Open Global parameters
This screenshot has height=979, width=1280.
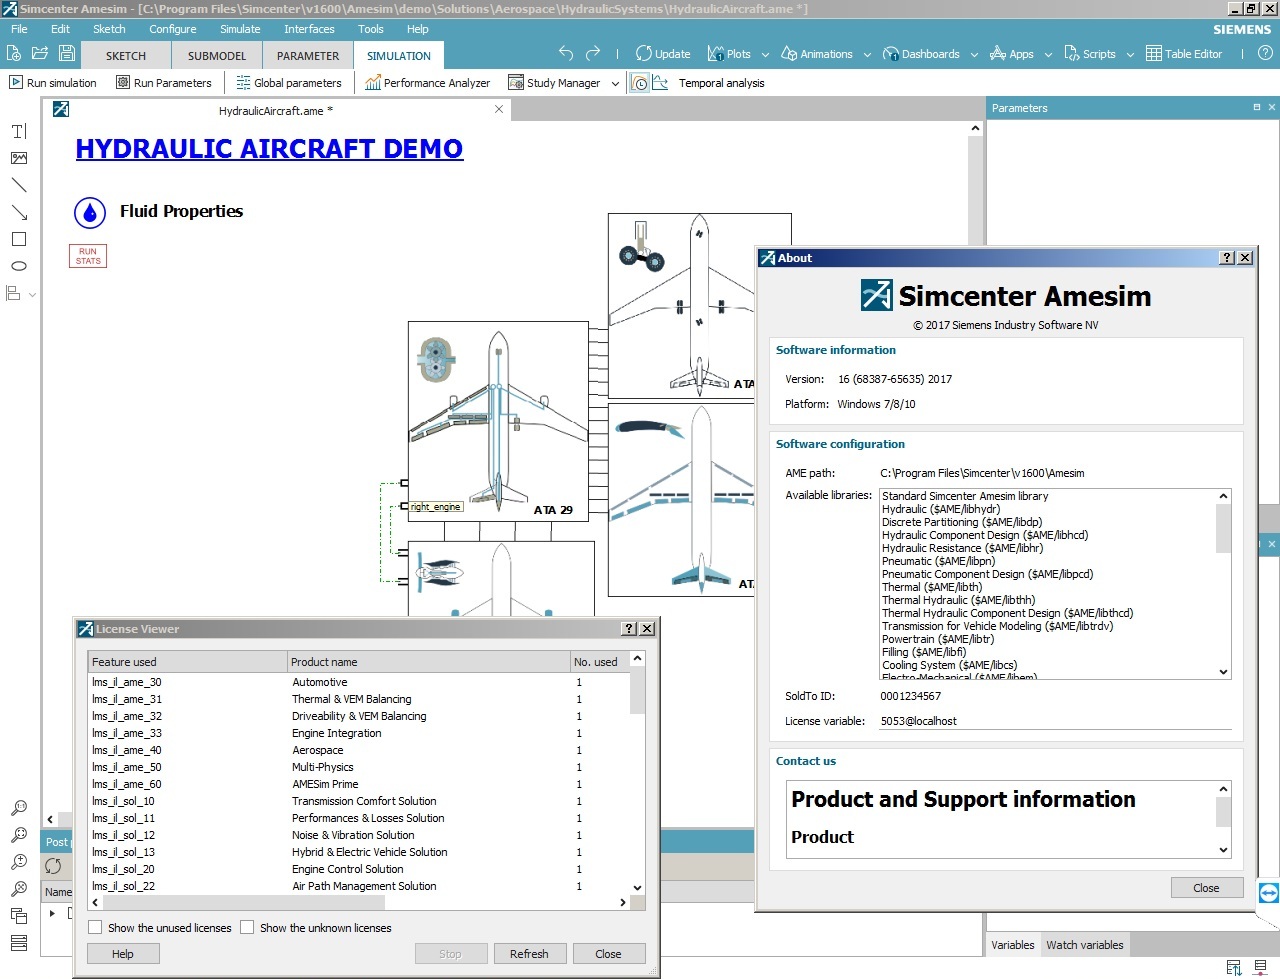[289, 83]
